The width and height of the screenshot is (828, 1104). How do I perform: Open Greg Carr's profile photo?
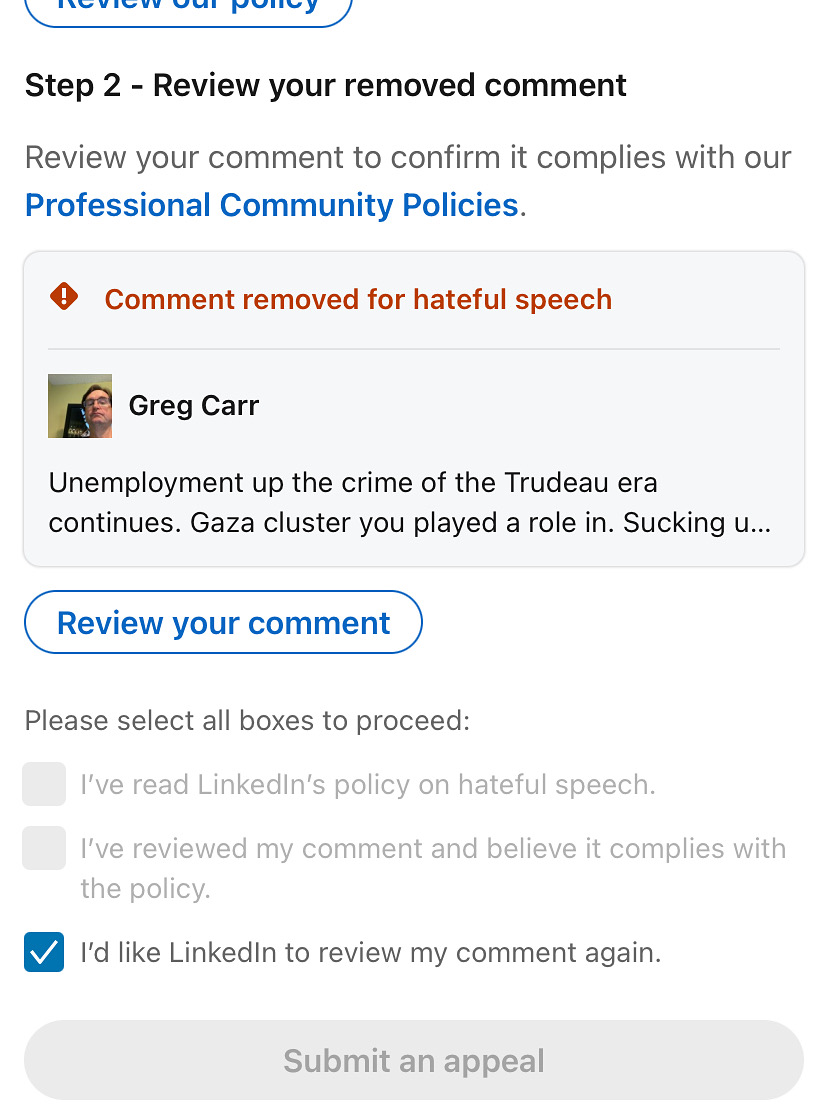tap(80, 406)
